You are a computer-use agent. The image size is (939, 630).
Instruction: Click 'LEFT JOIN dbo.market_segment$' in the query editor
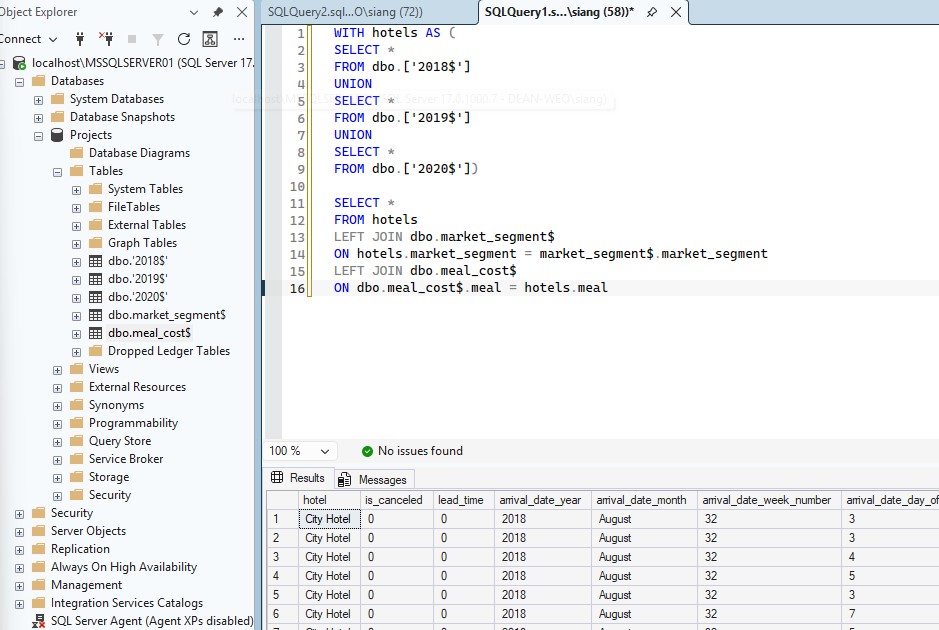(444, 237)
